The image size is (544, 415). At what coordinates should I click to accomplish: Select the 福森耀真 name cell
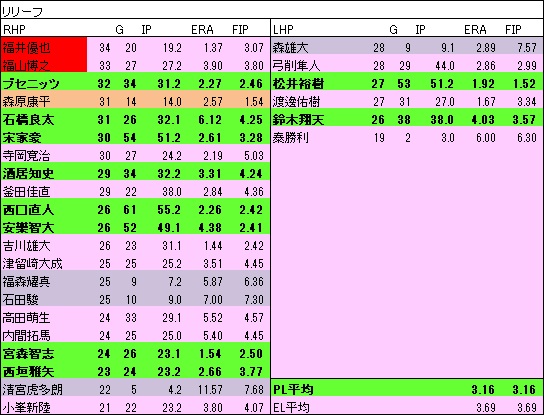[x=26, y=282]
